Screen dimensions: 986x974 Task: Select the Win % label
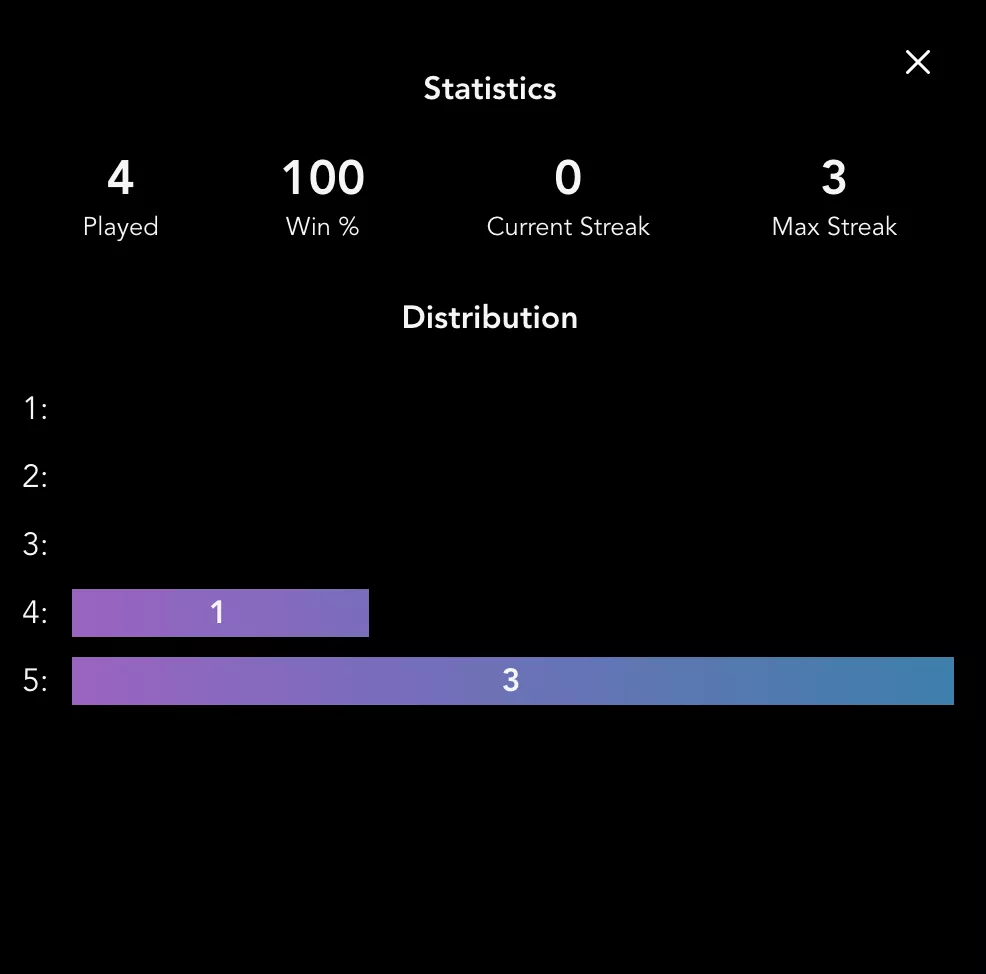[322, 227]
